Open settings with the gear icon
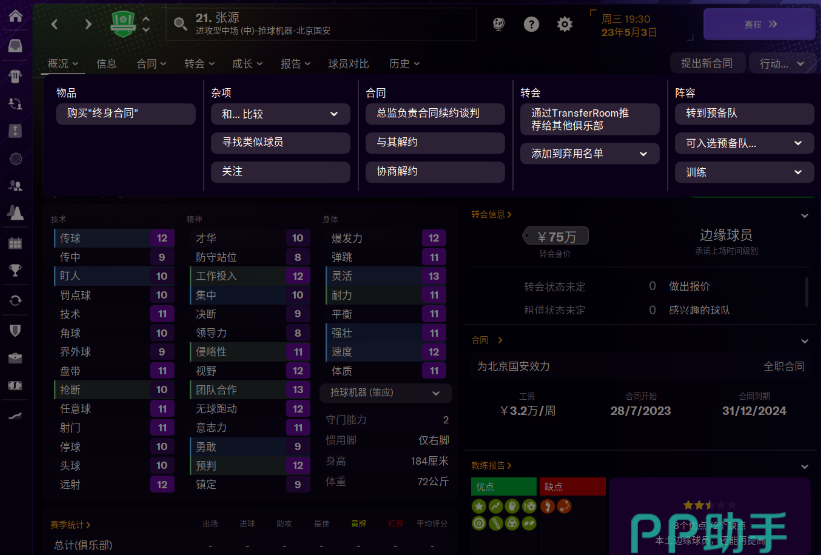 point(564,24)
